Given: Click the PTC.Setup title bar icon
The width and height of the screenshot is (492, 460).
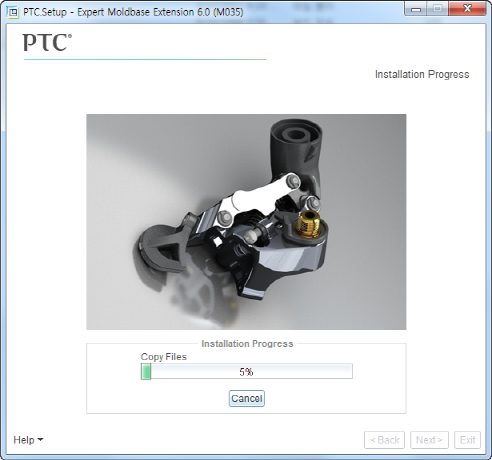Looking at the screenshot, I should tap(13, 12).
